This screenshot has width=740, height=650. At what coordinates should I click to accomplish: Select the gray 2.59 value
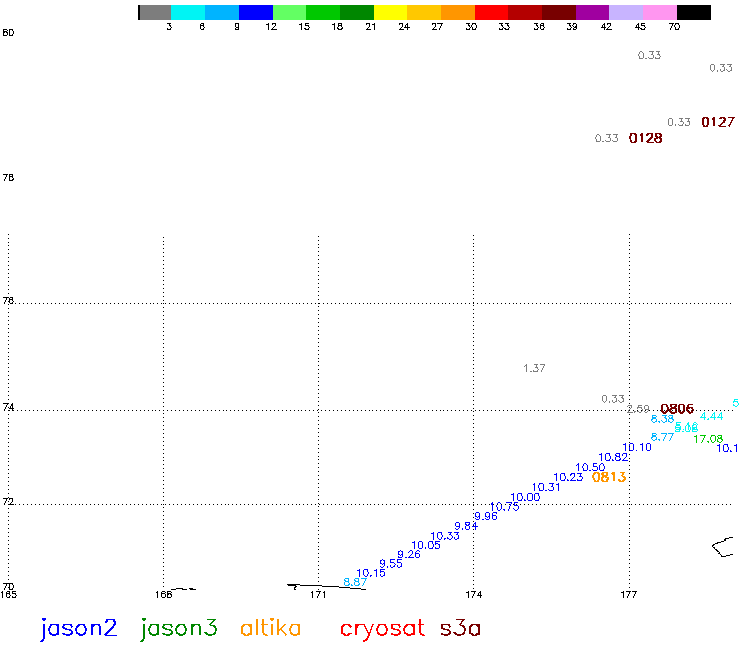638,409
